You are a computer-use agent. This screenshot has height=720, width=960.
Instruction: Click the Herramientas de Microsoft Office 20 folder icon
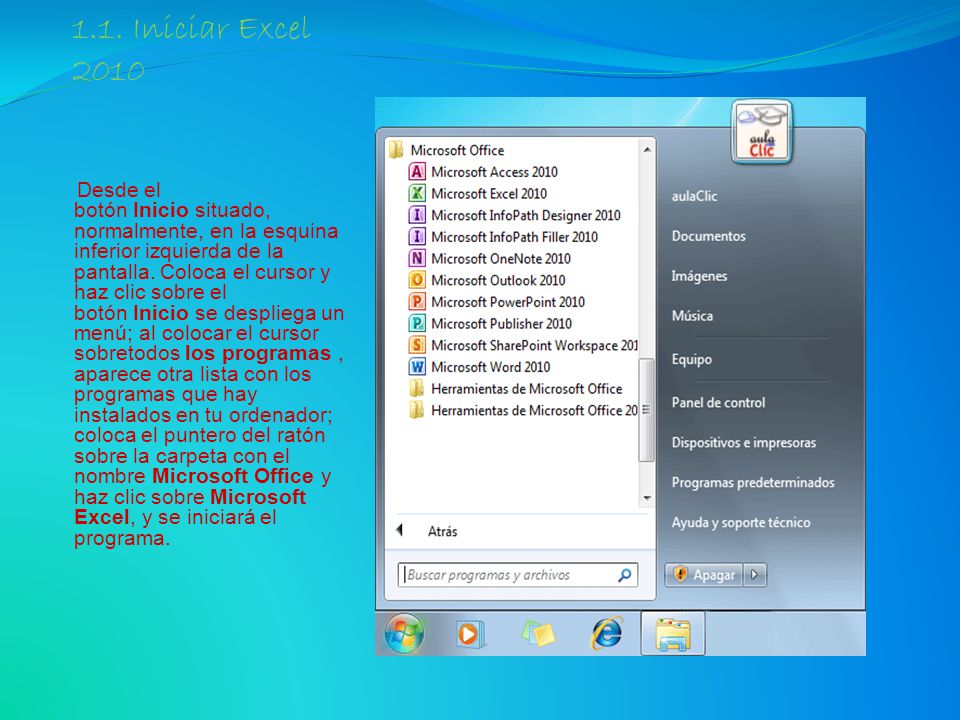click(x=416, y=410)
